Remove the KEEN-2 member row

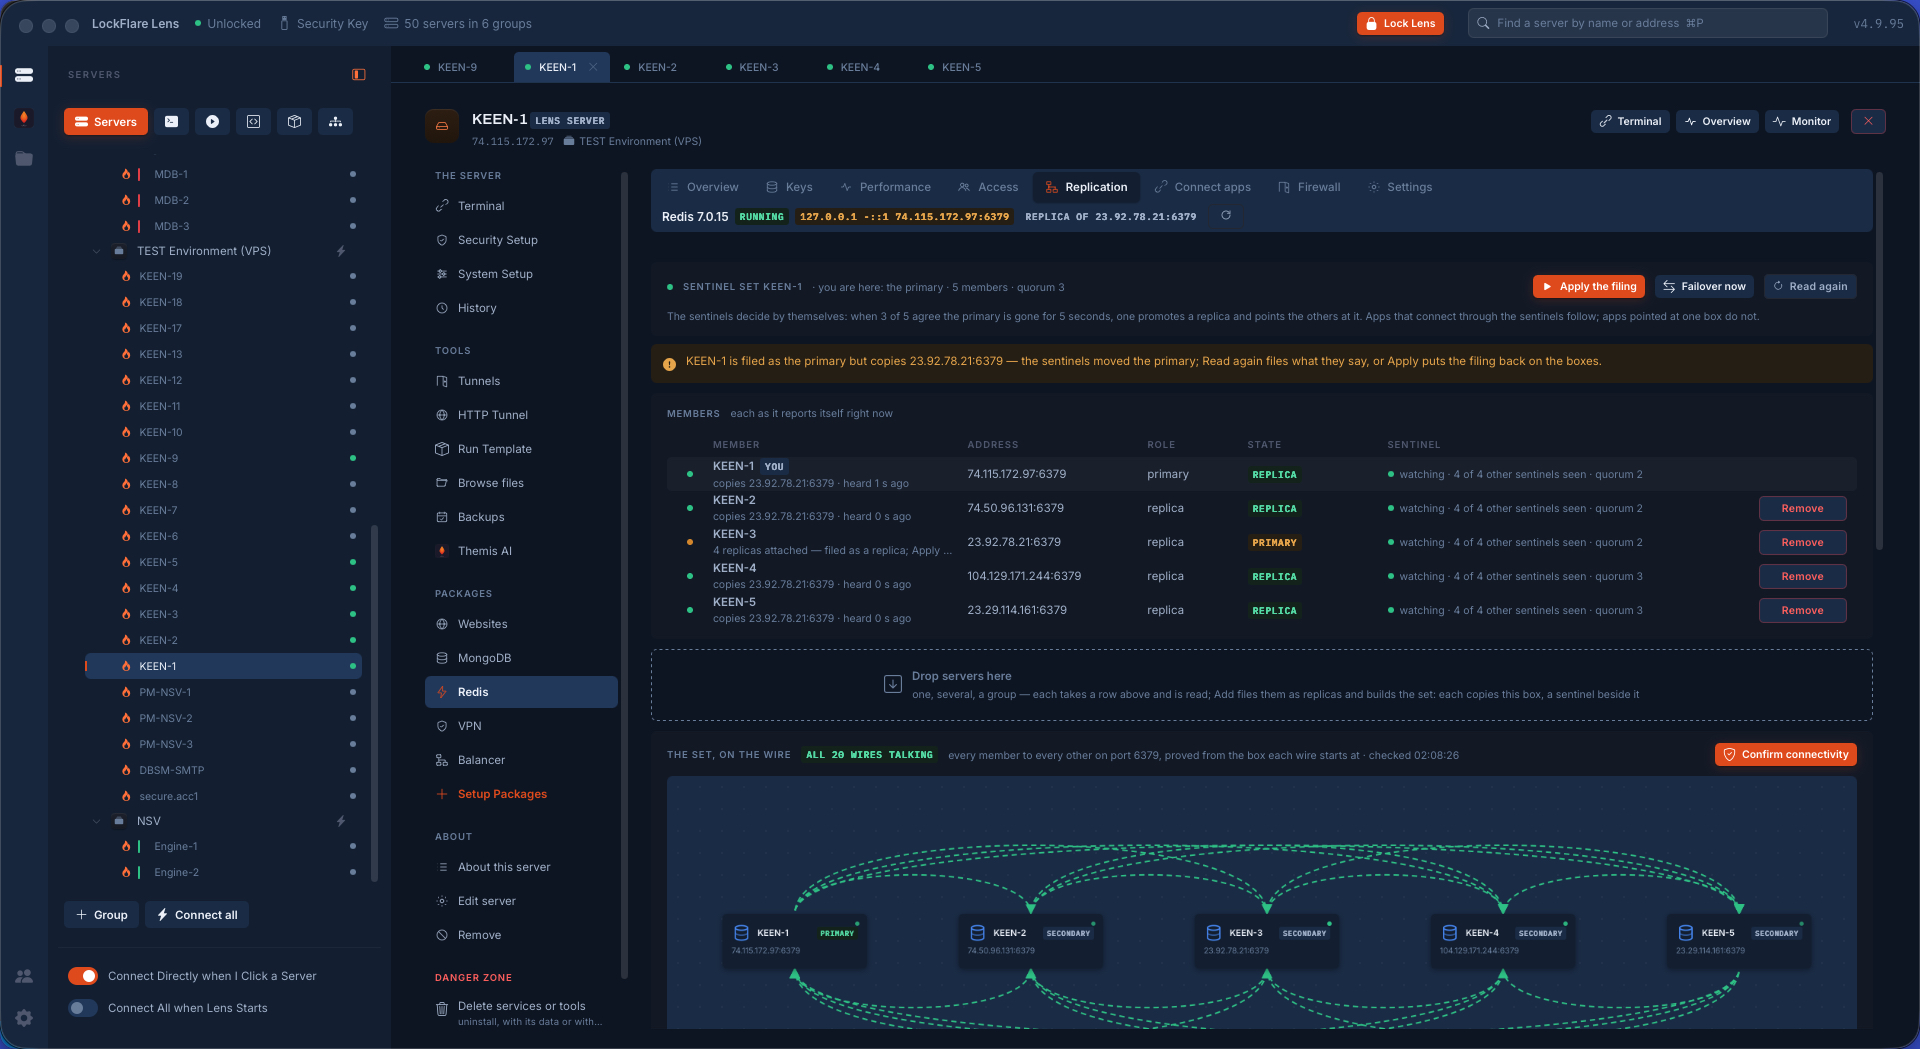tap(1802, 508)
